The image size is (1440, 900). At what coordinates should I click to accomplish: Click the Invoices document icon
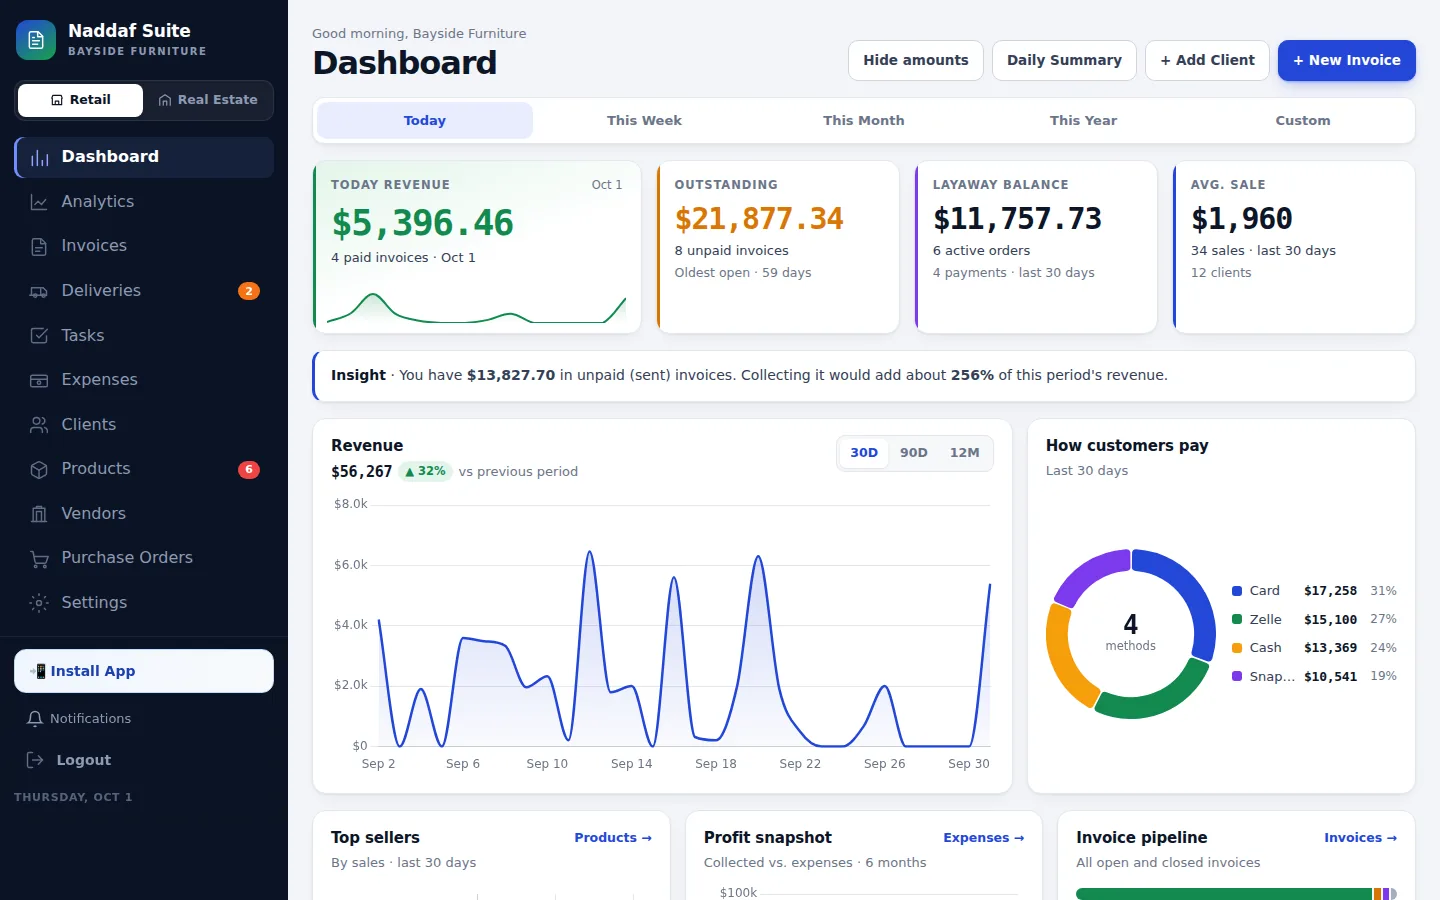click(x=39, y=246)
